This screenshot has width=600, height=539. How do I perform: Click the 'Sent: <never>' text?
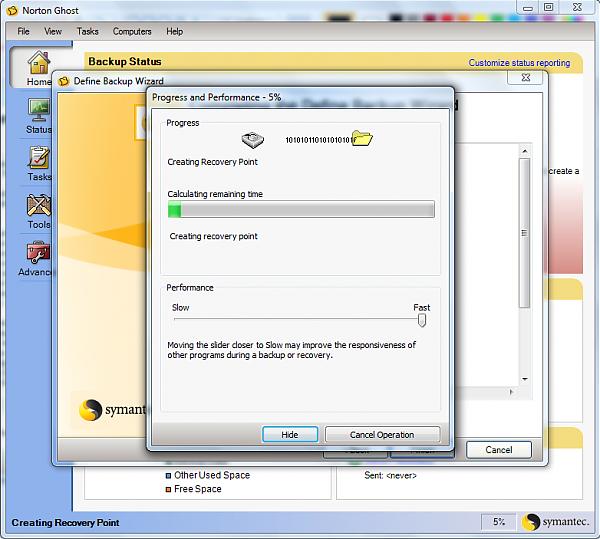(390, 475)
